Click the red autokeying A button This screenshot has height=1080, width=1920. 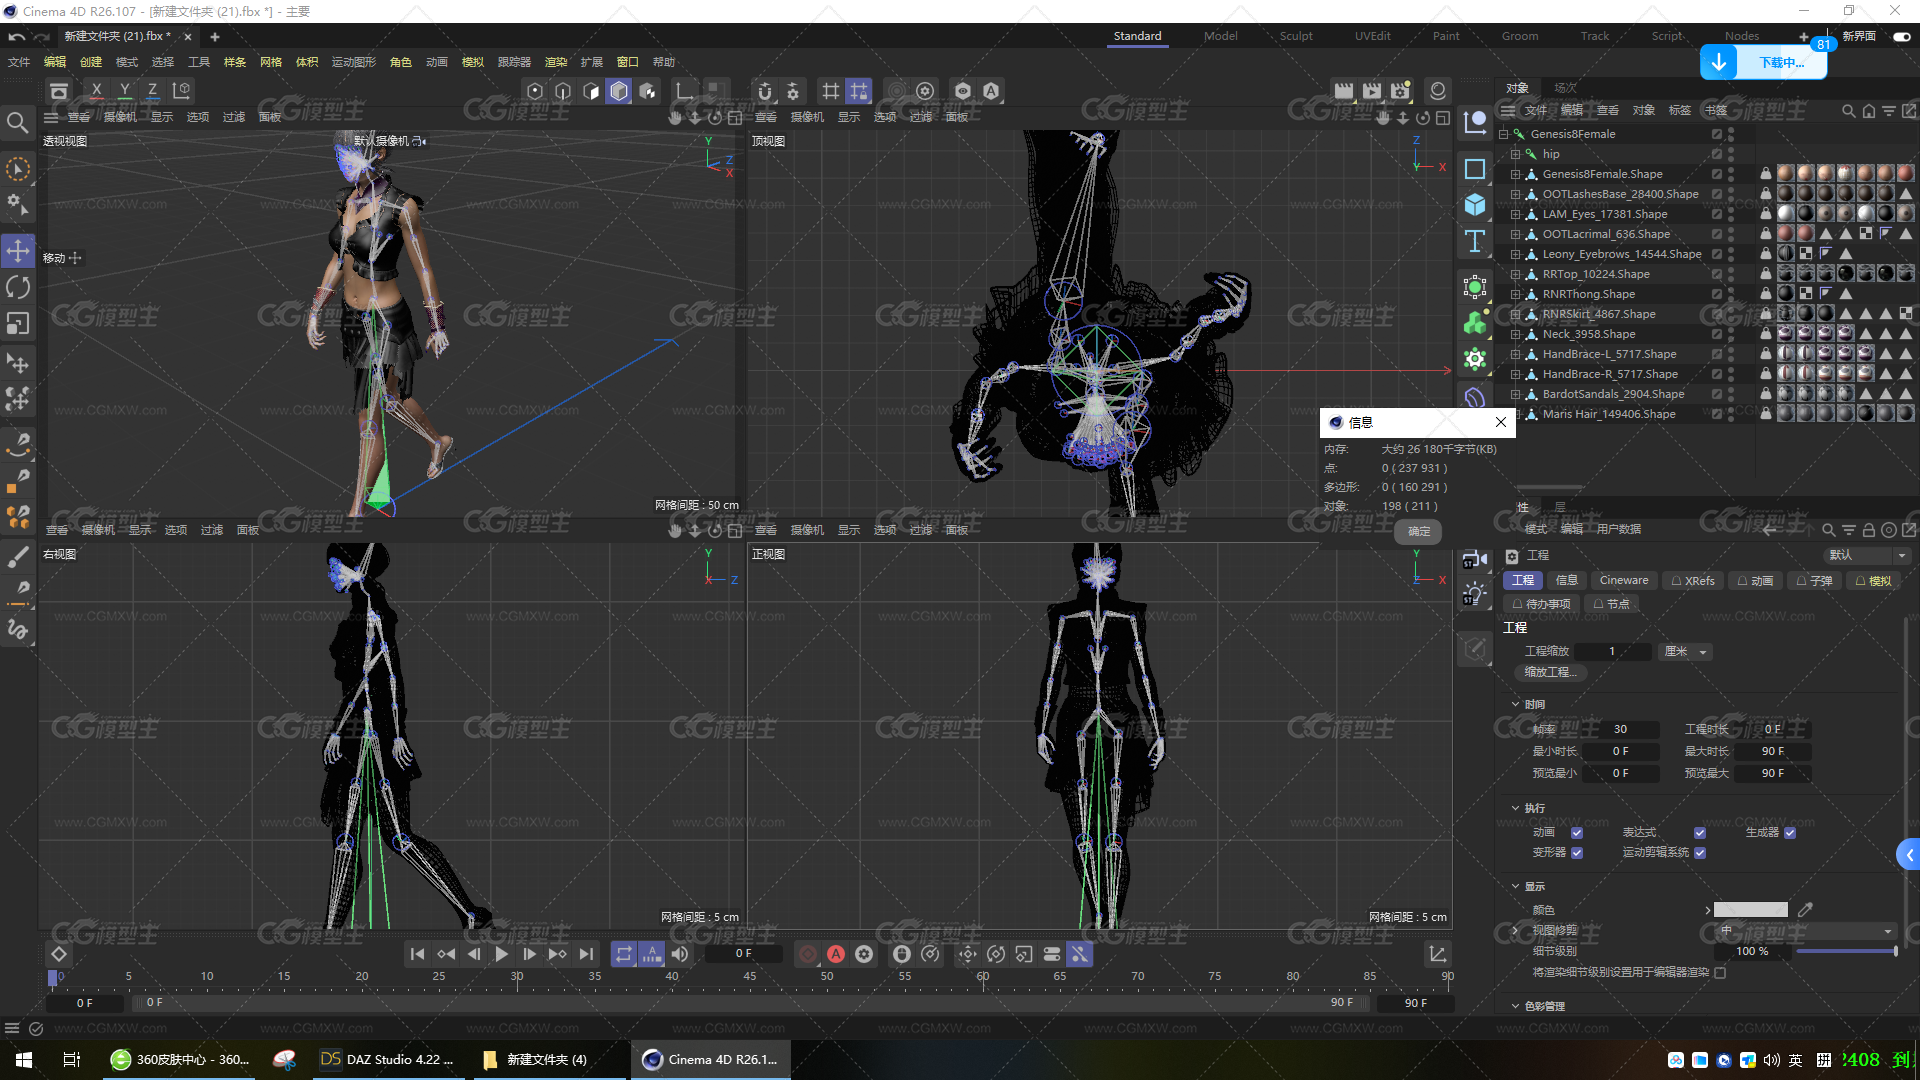(836, 954)
